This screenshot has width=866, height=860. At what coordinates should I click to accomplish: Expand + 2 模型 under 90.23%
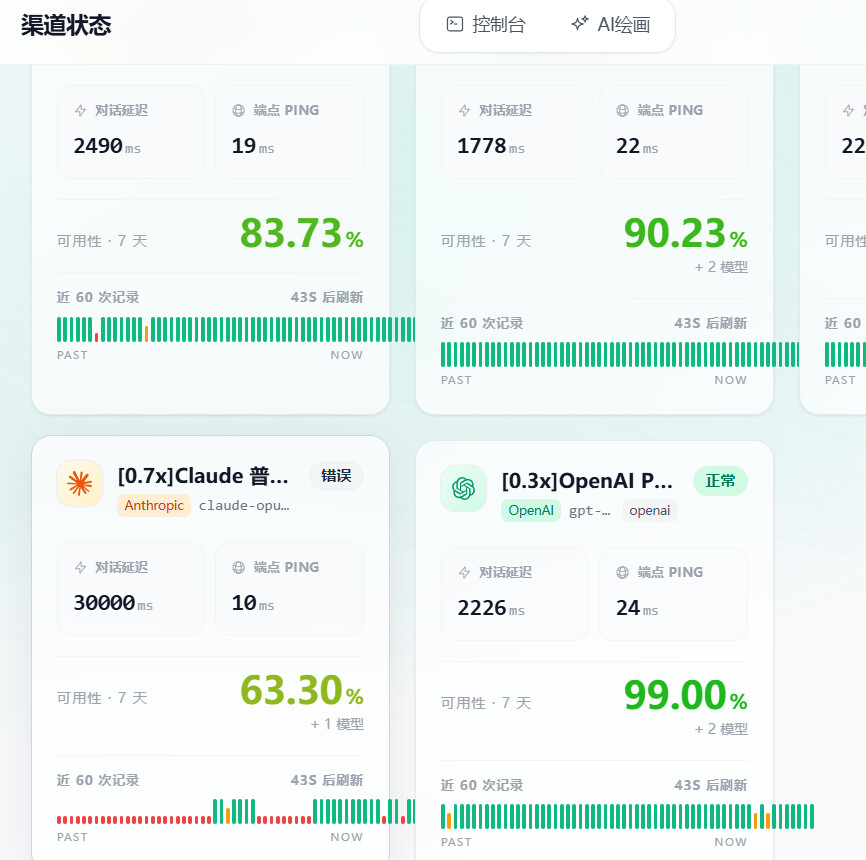(721, 267)
